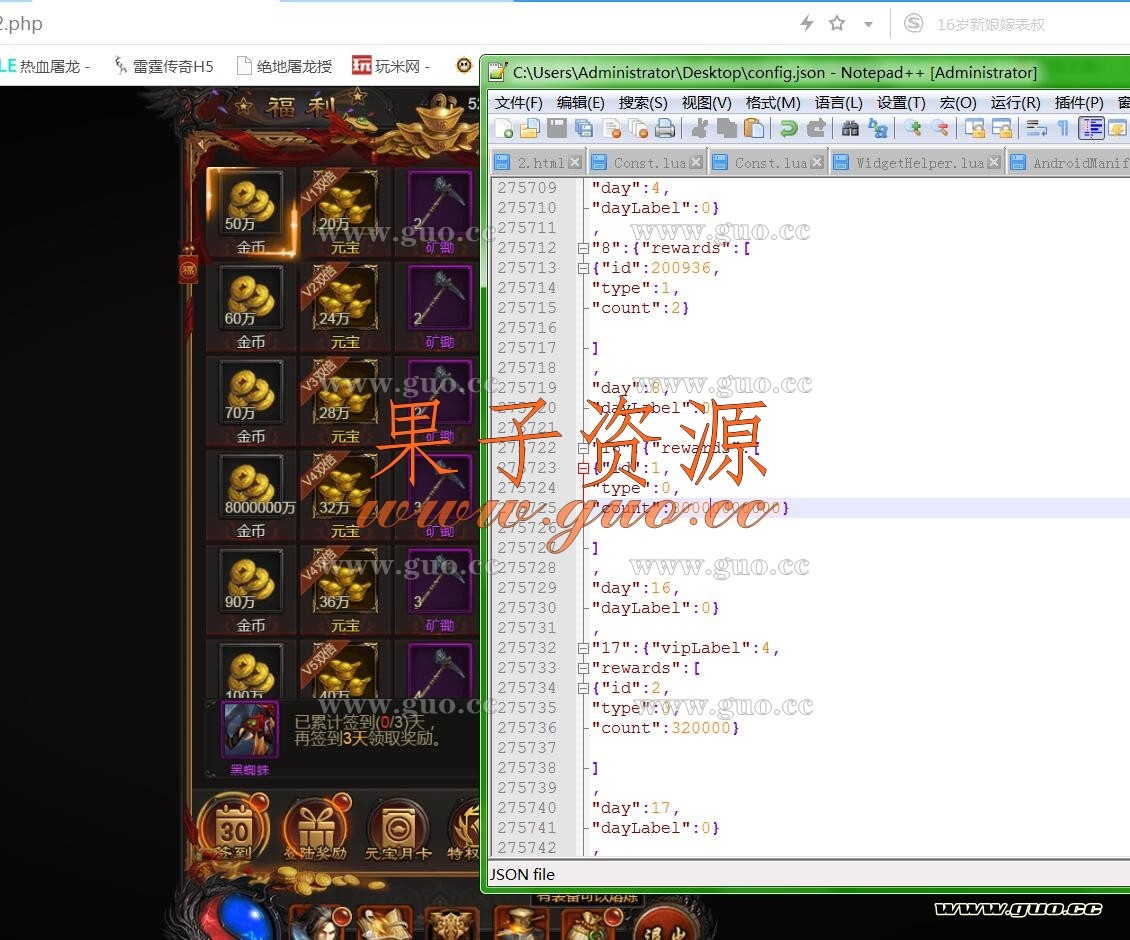Select the 50万 金币 reward in game

pos(251,212)
